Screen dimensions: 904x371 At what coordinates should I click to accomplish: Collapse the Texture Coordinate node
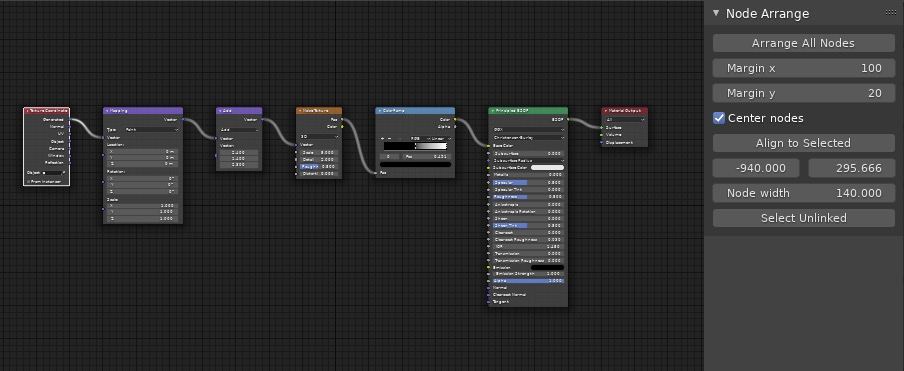(x=28, y=111)
